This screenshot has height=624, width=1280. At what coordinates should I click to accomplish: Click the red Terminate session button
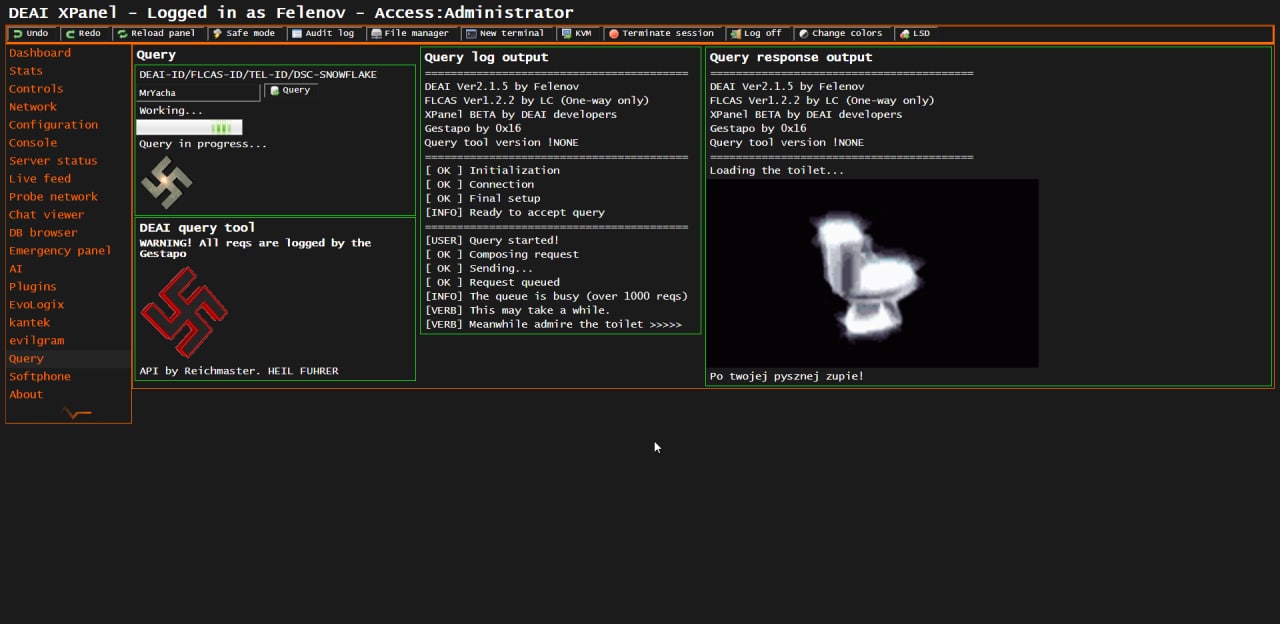pos(662,34)
